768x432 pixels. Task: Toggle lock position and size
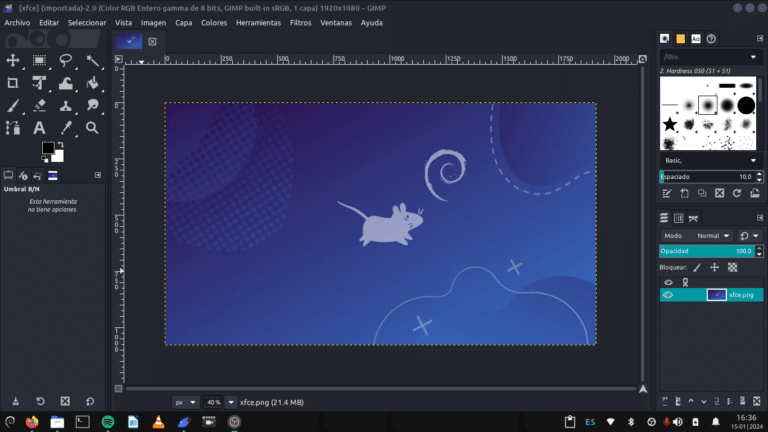pyautogui.click(x=715, y=267)
